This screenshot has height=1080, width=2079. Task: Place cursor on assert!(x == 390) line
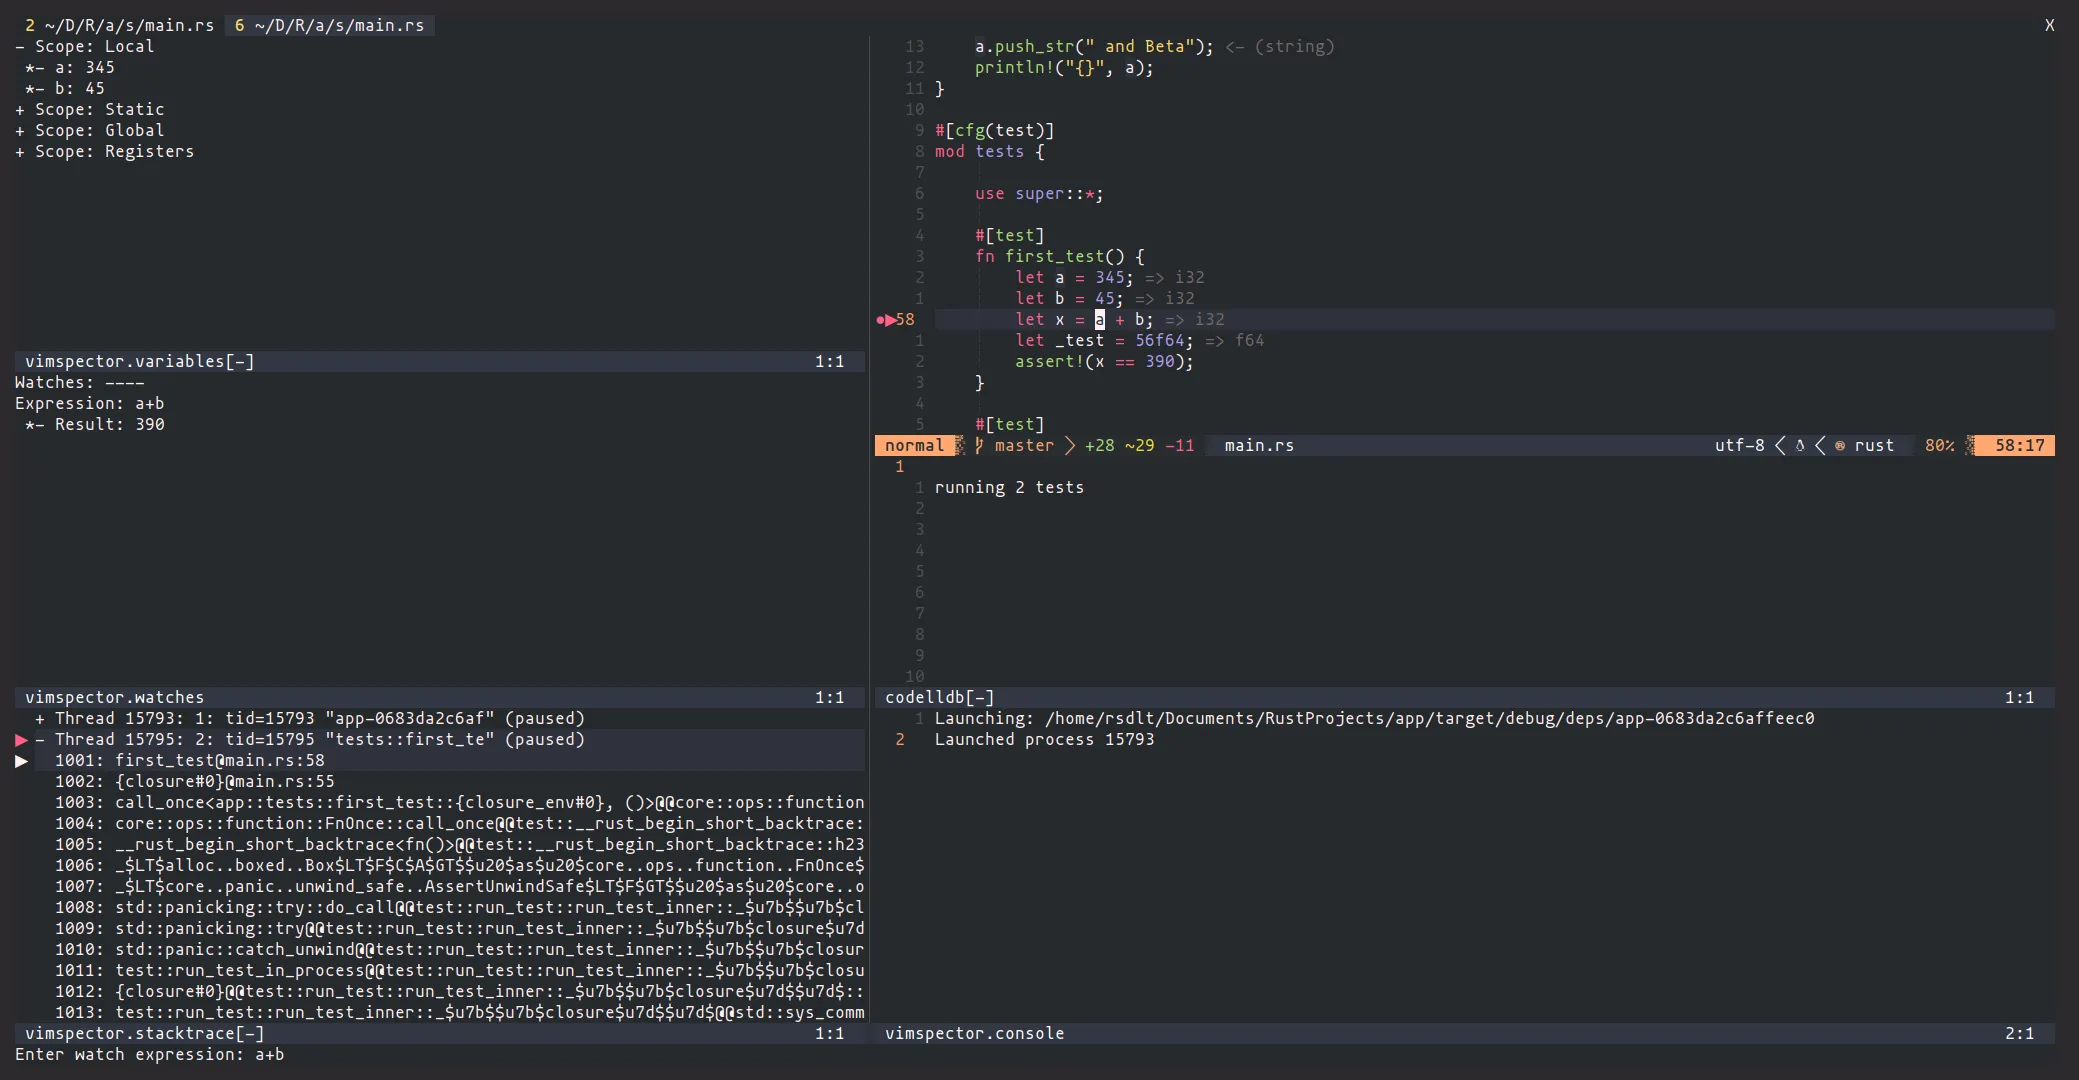click(x=1104, y=362)
